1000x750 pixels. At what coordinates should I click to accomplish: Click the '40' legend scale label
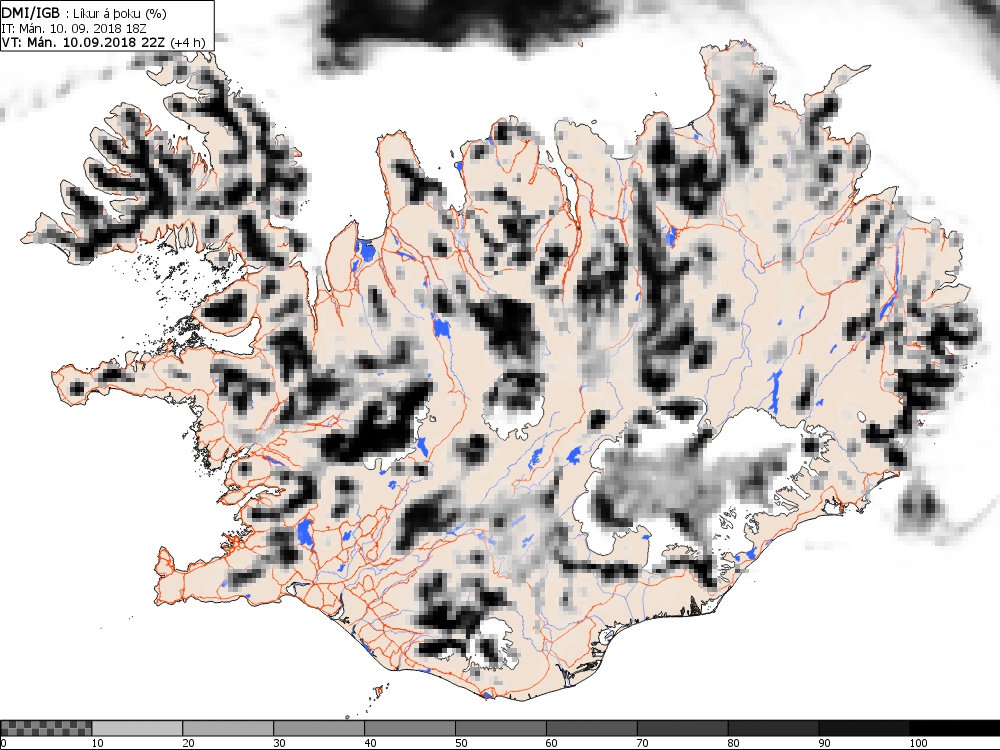371,743
